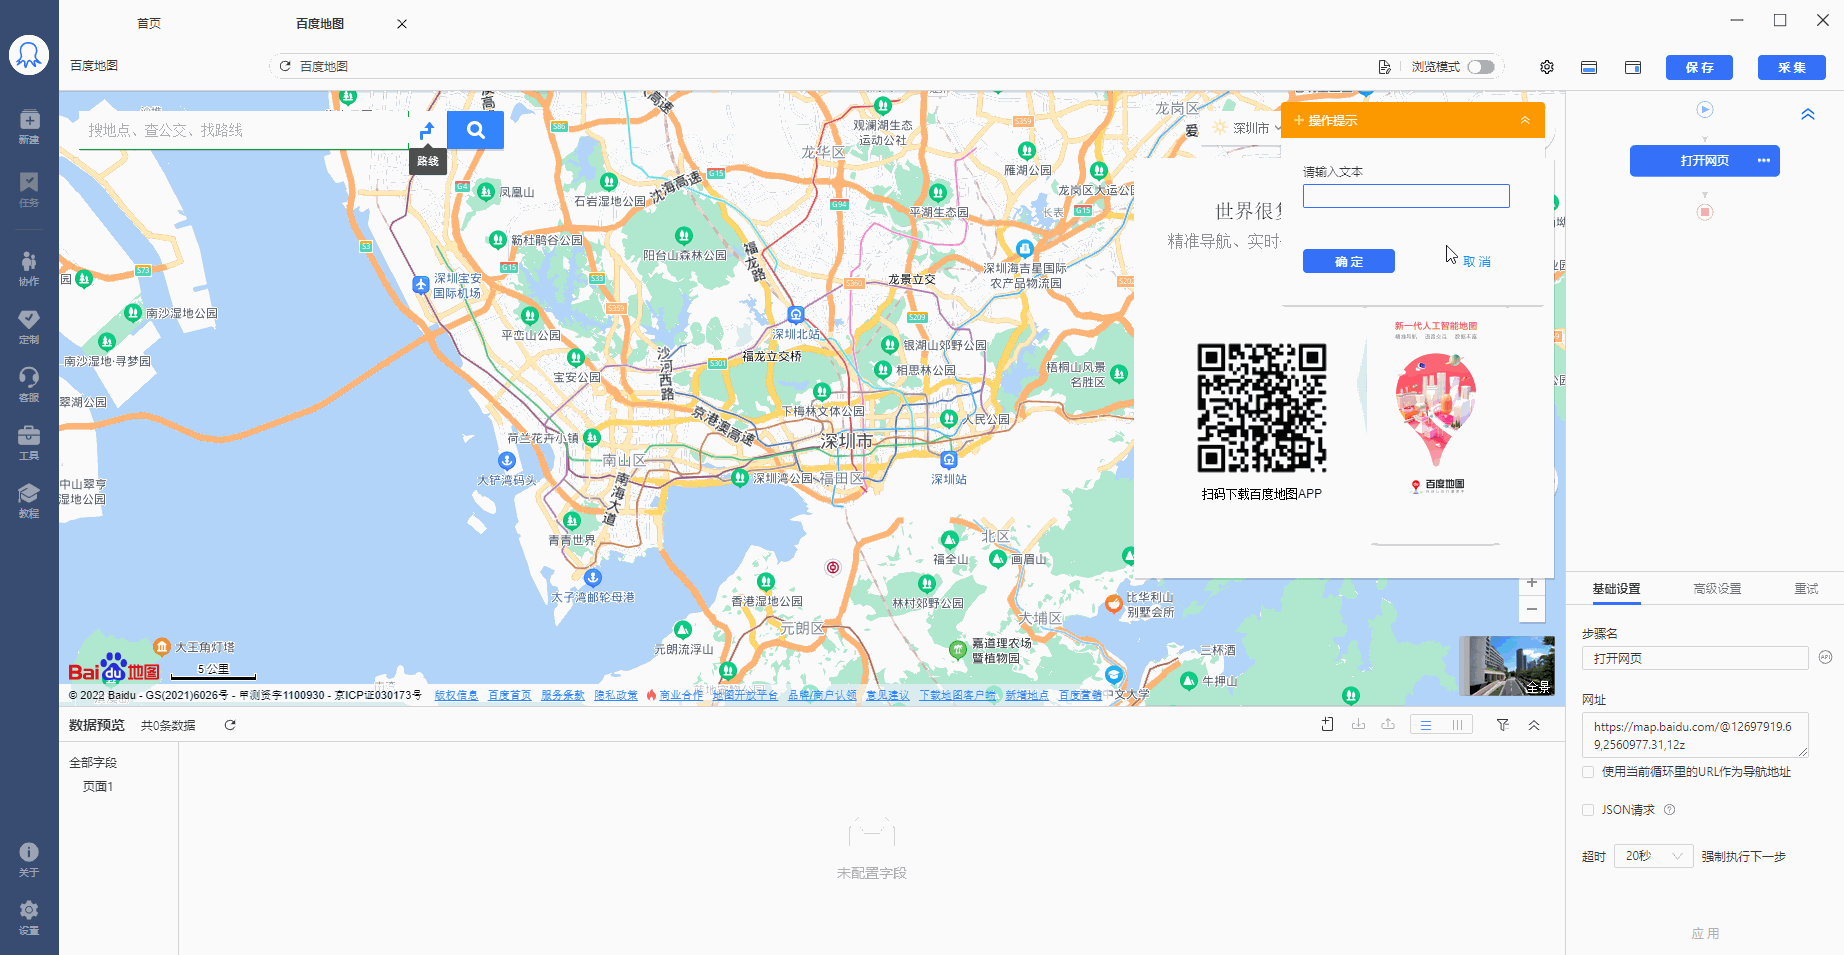Collapse the 操作提示 panel chevron
The image size is (1844, 955).
pyautogui.click(x=1525, y=120)
